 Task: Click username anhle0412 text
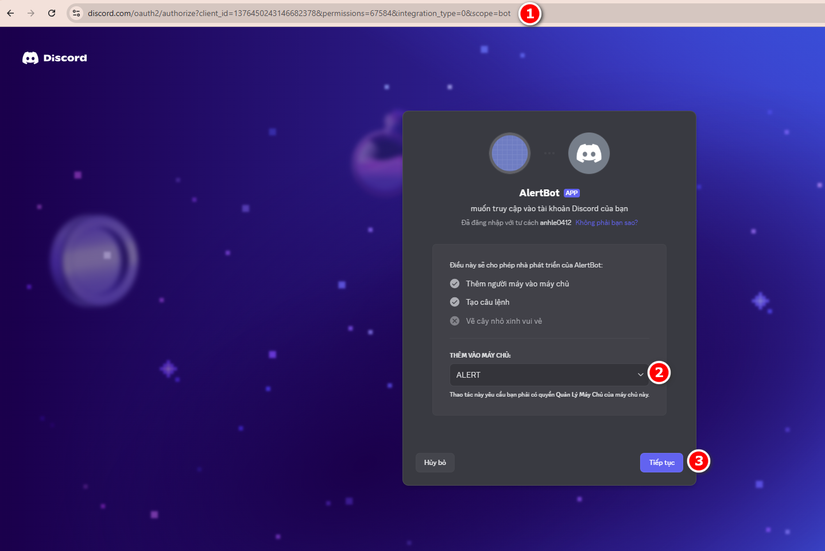(556, 223)
